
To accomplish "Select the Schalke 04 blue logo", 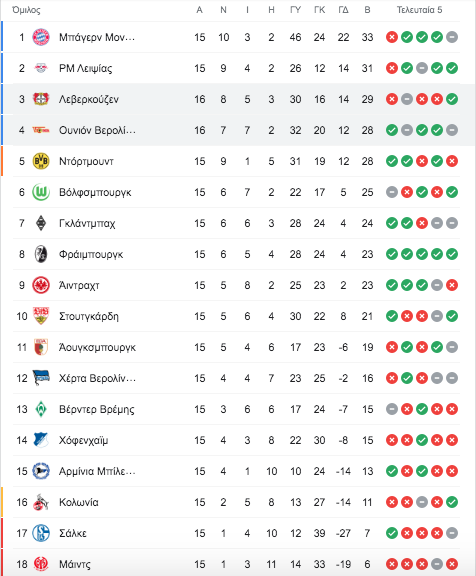I will pos(41,533).
